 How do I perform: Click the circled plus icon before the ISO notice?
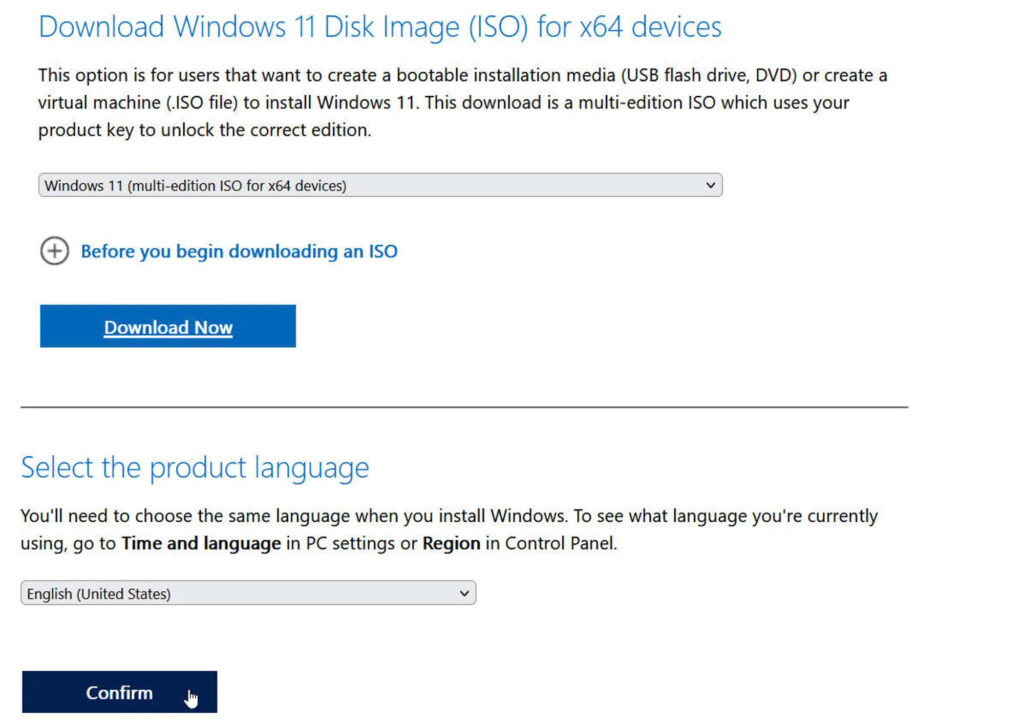click(x=55, y=251)
